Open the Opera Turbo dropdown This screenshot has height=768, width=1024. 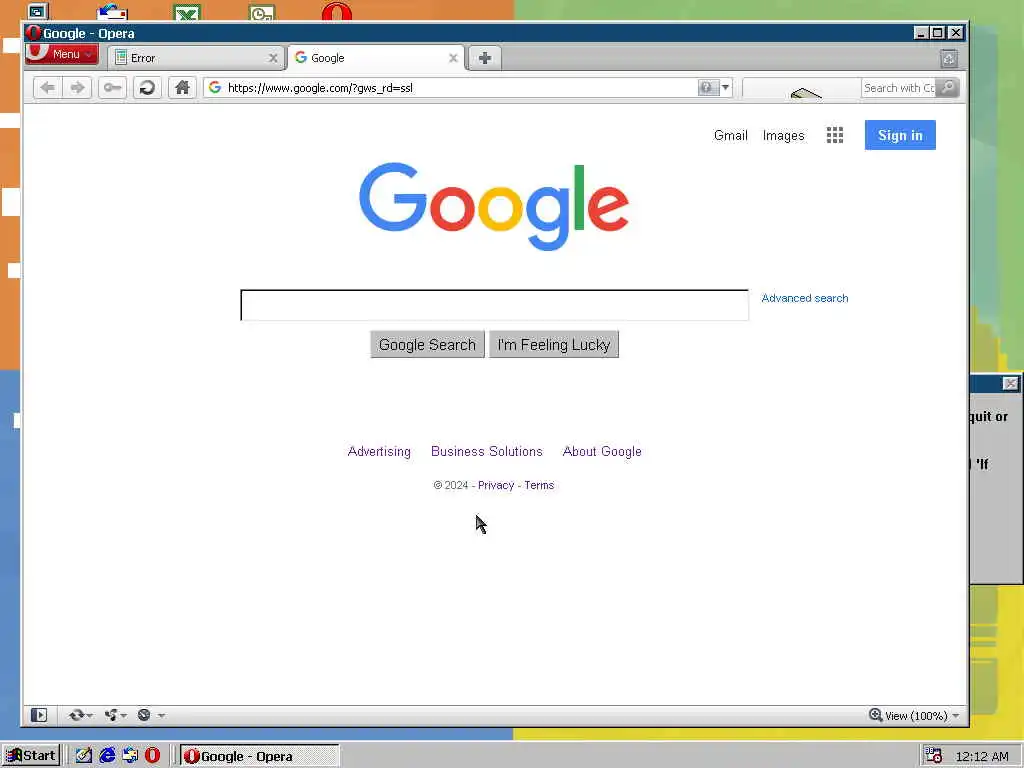point(151,715)
